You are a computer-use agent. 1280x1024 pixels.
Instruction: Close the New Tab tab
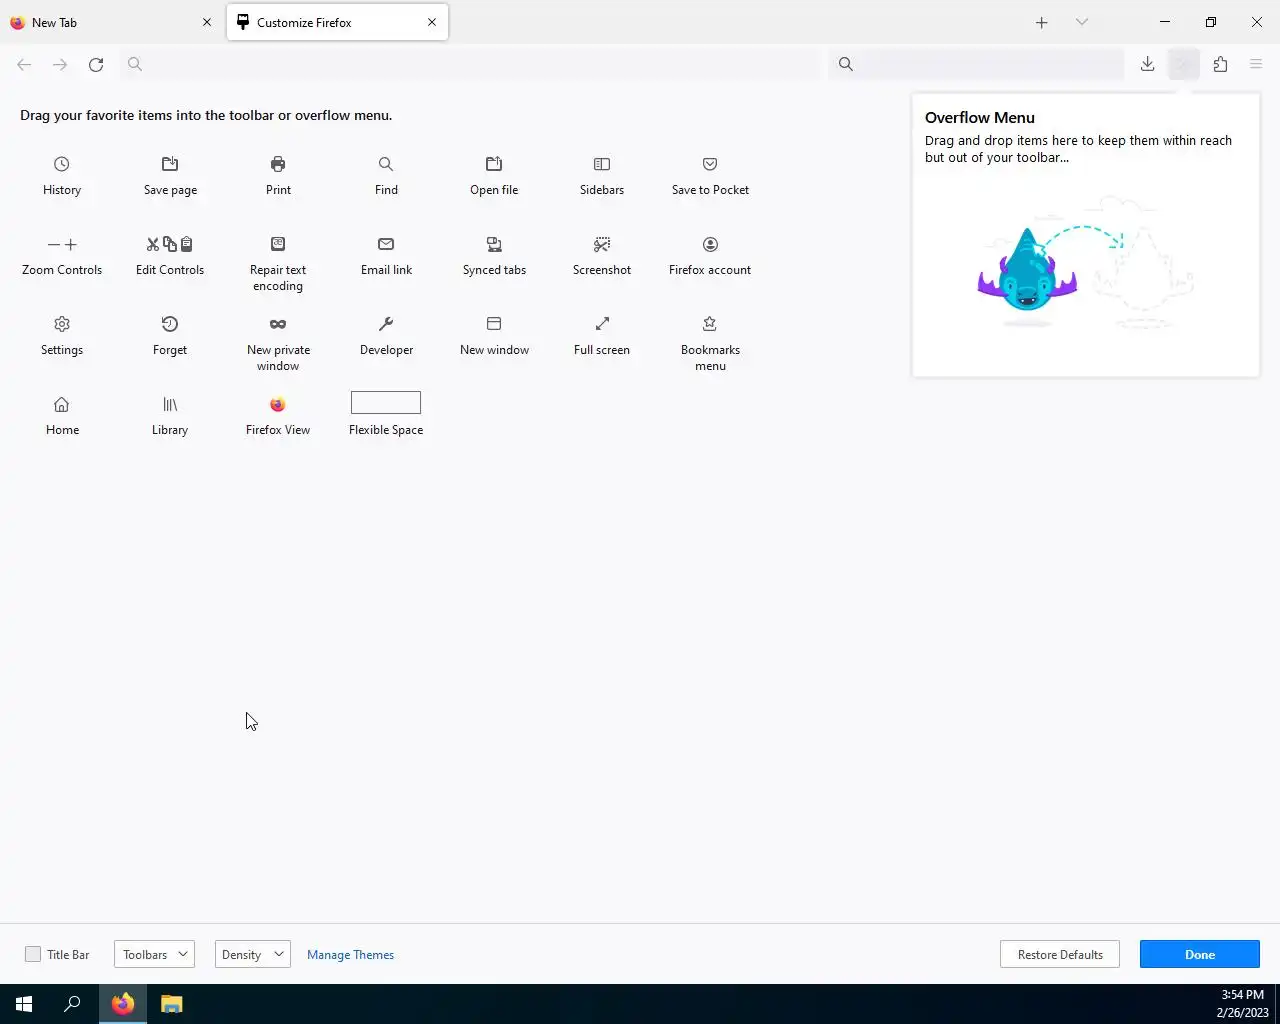[207, 22]
